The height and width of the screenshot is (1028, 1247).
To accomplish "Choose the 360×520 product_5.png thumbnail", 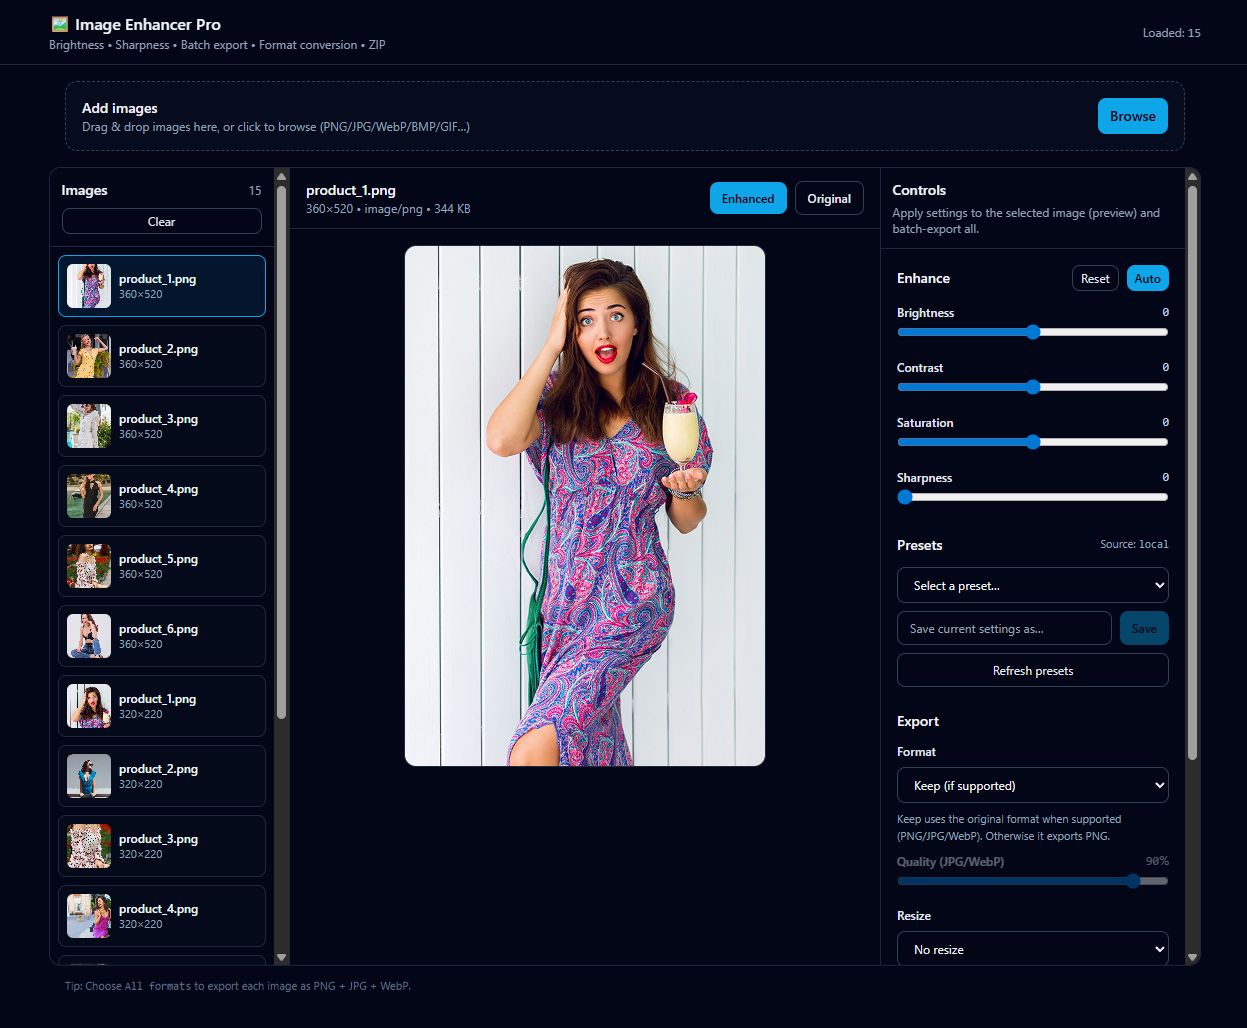I will click(x=162, y=566).
